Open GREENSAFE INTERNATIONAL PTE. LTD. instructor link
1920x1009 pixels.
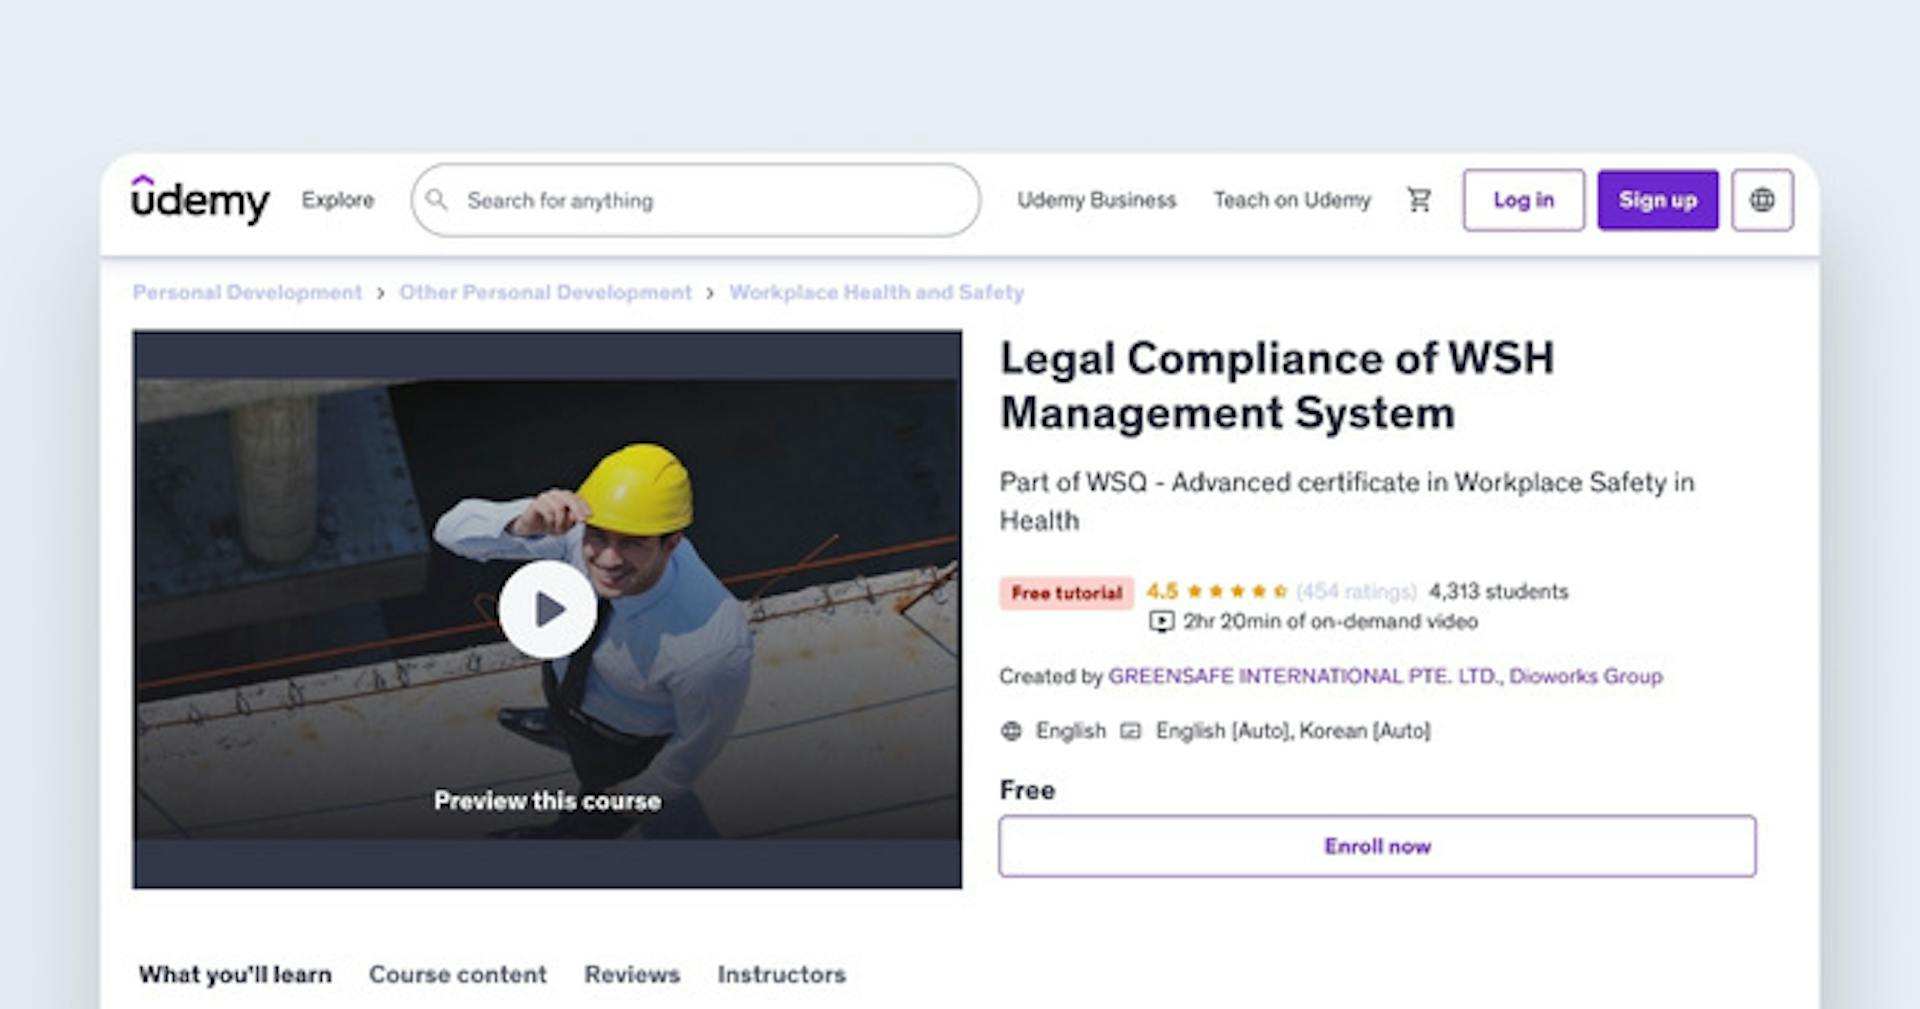[1305, 676]
